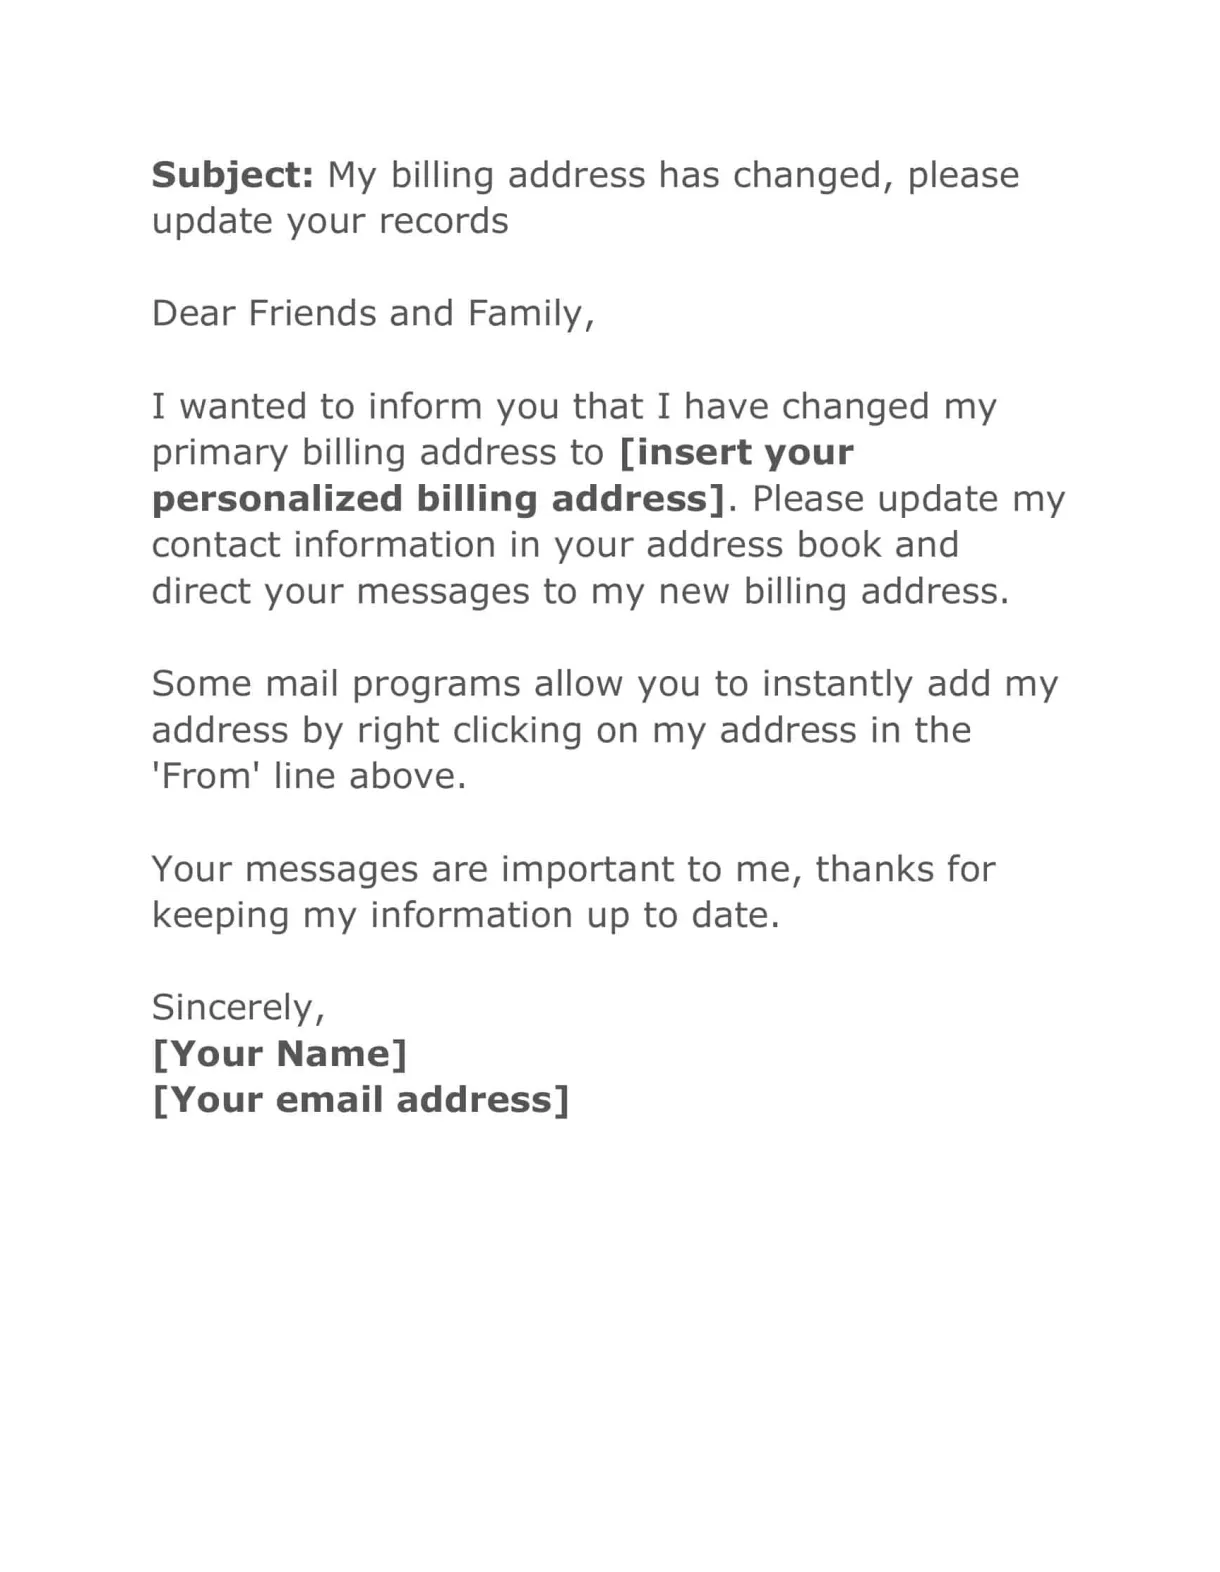This screenshot has height=1572, width=1220.
Task: Select the '[Your email address]' placeholder
Action: point(361,1100)
